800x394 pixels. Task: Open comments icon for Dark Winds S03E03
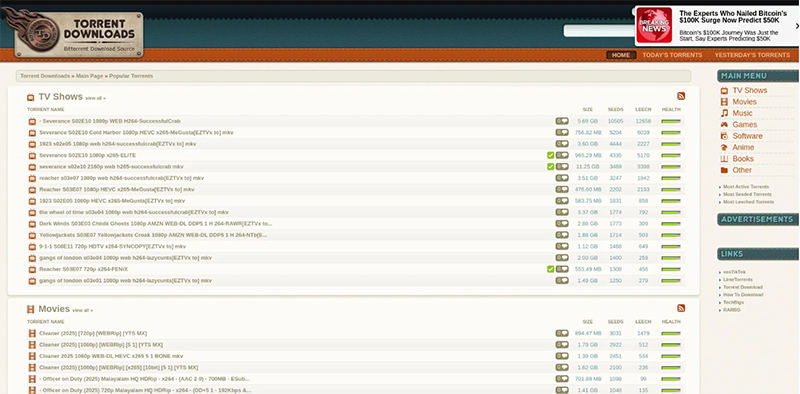point(562,224)
